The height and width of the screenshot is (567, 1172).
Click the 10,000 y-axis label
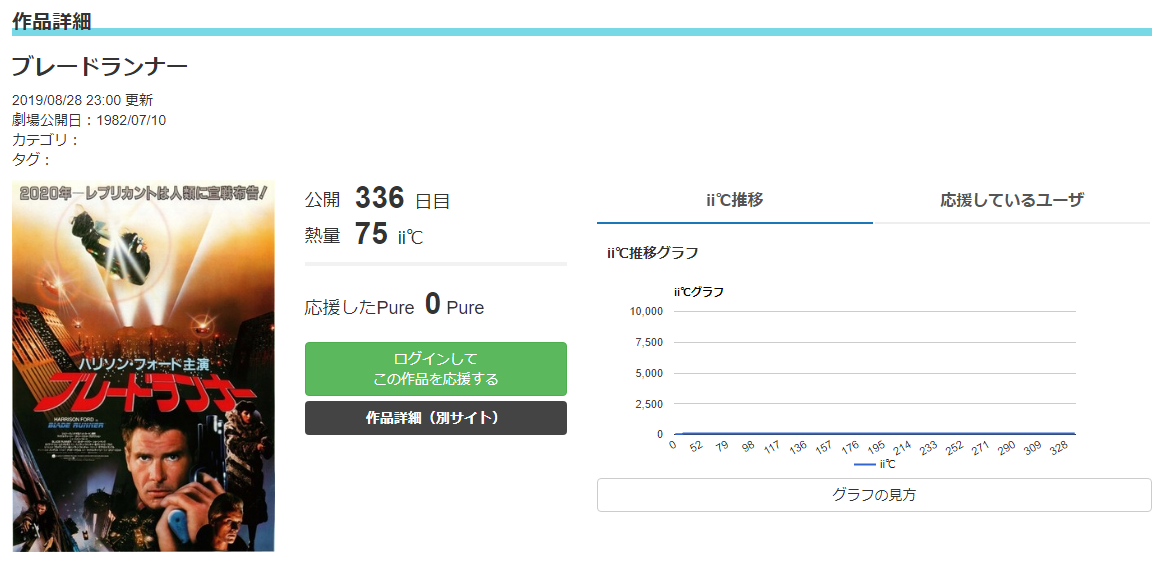click(646, 311)
